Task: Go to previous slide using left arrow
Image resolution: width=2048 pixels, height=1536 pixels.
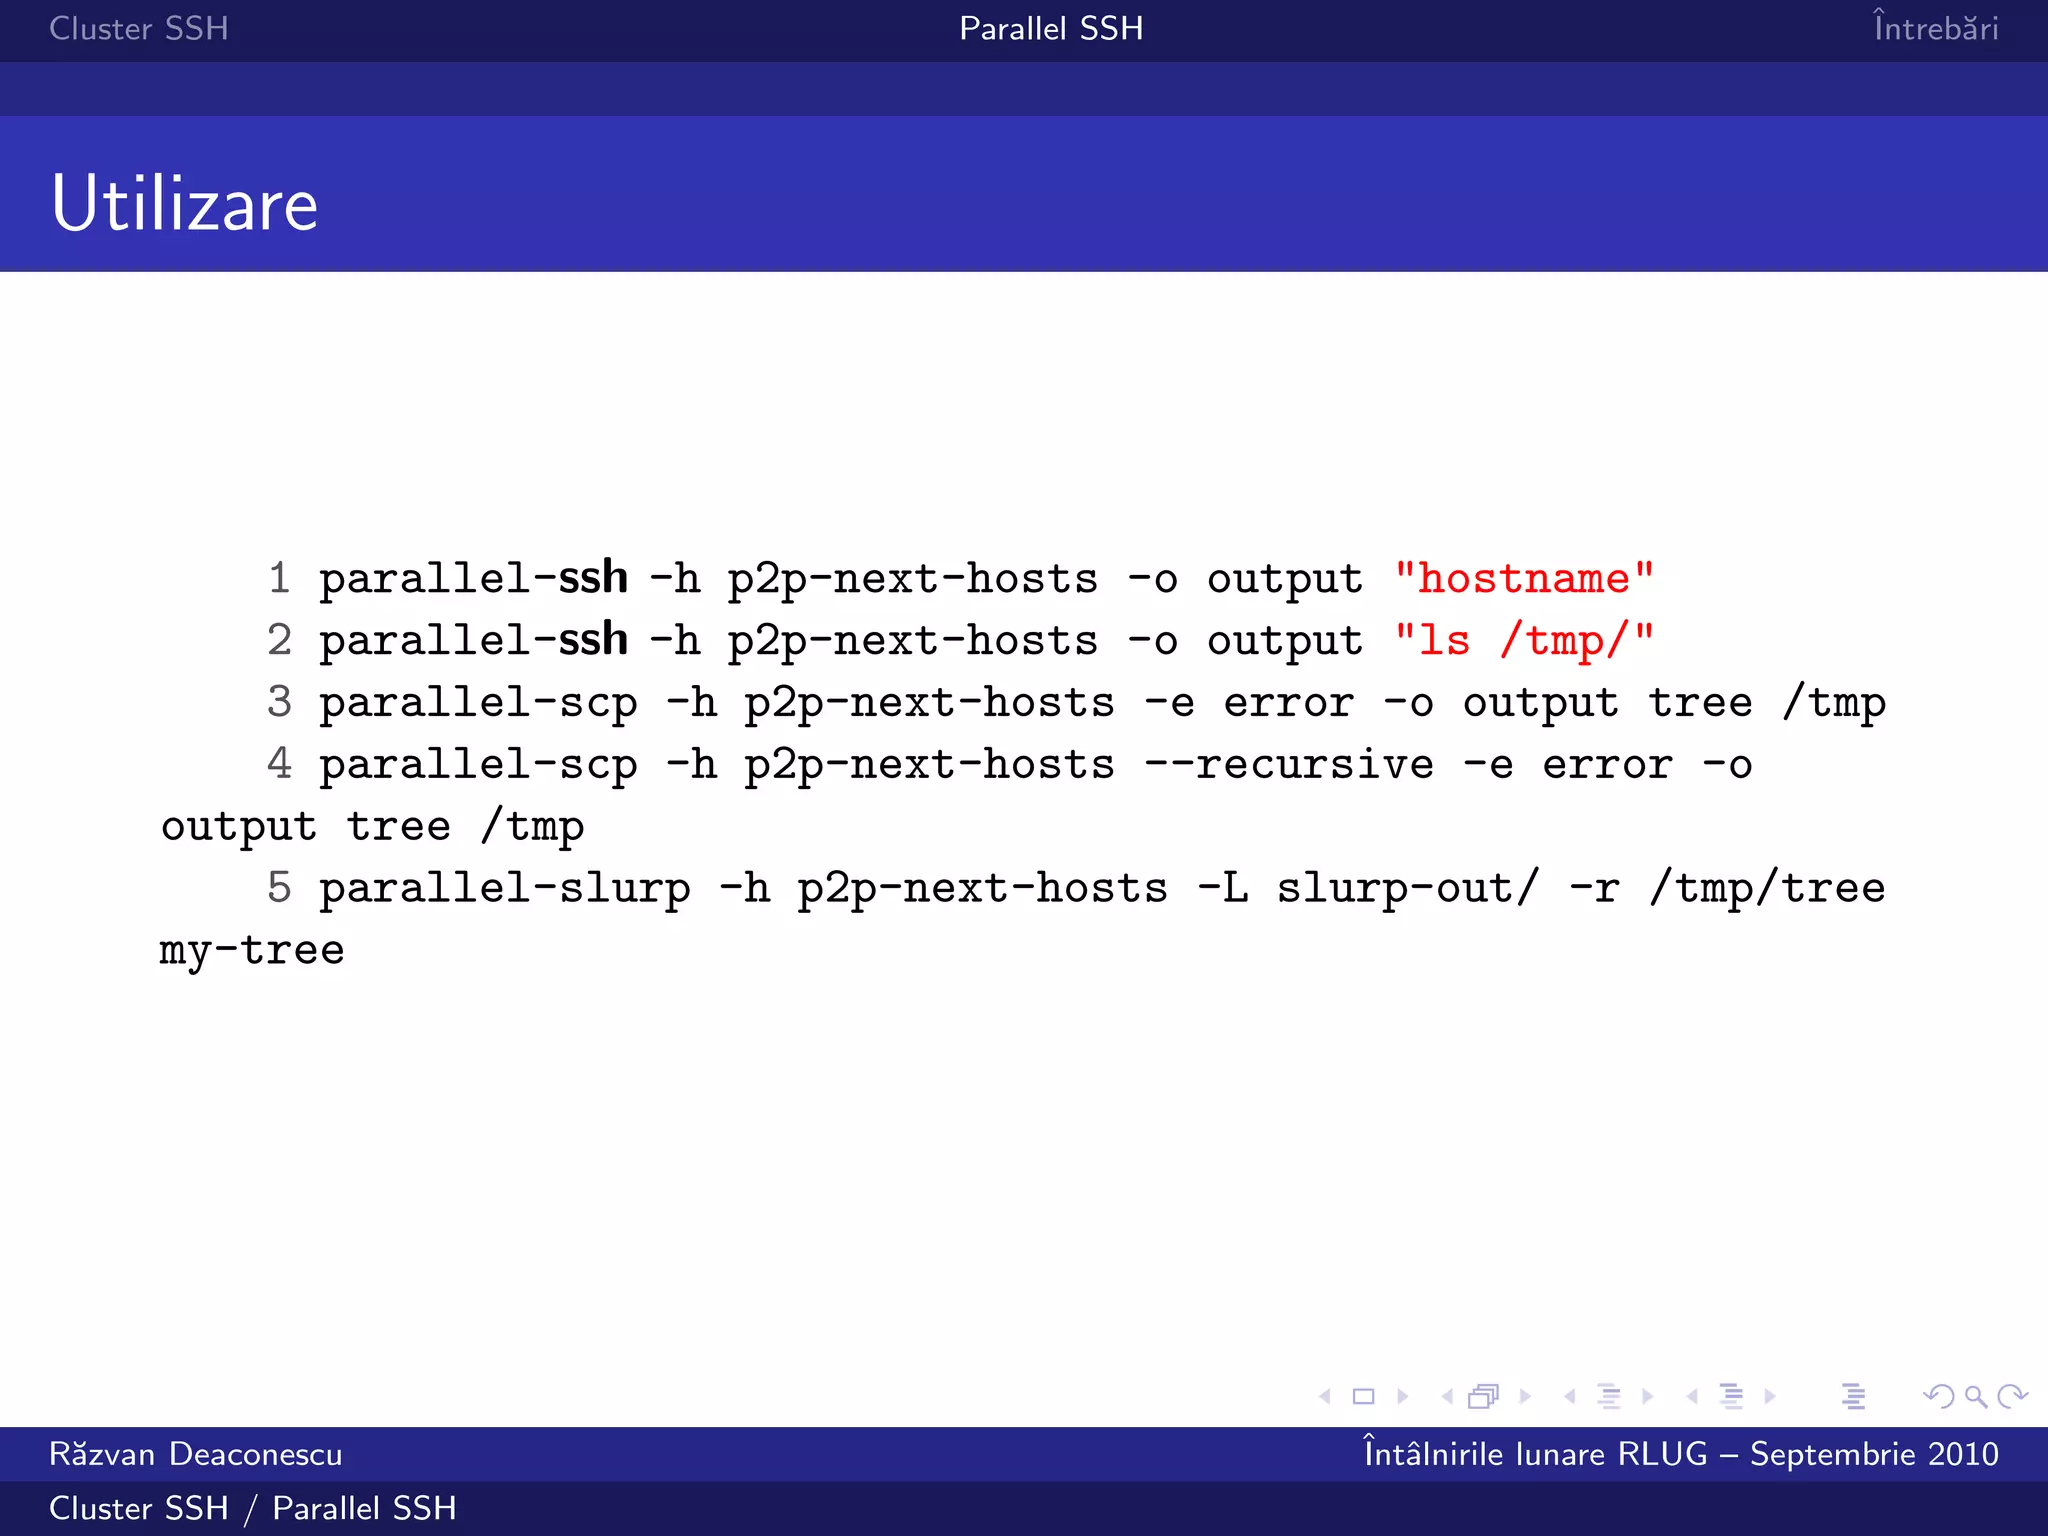Action: 1325,1396
